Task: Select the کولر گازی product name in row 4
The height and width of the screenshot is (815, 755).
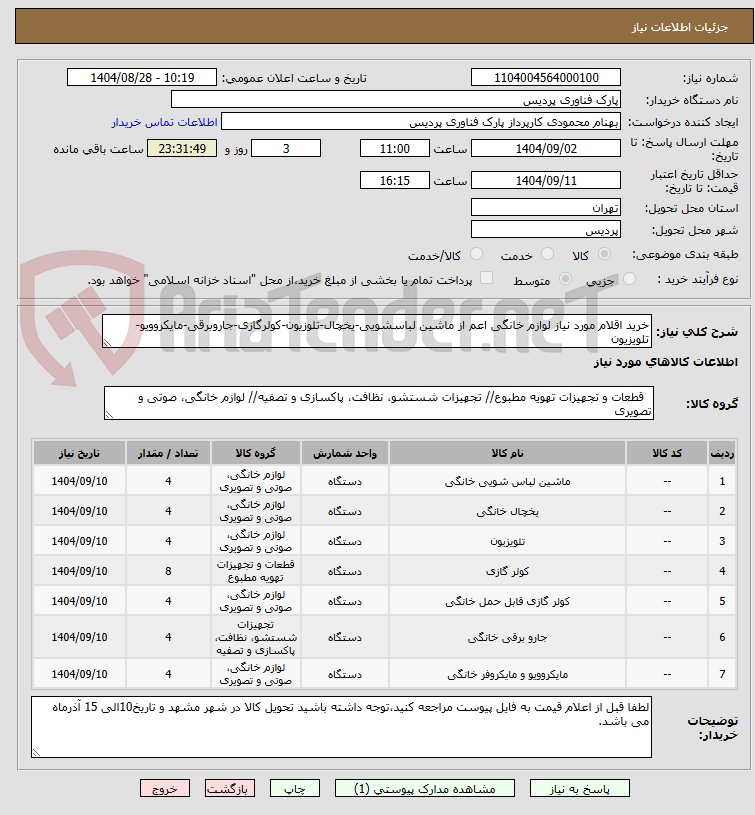Action: [x=507, y=571]
